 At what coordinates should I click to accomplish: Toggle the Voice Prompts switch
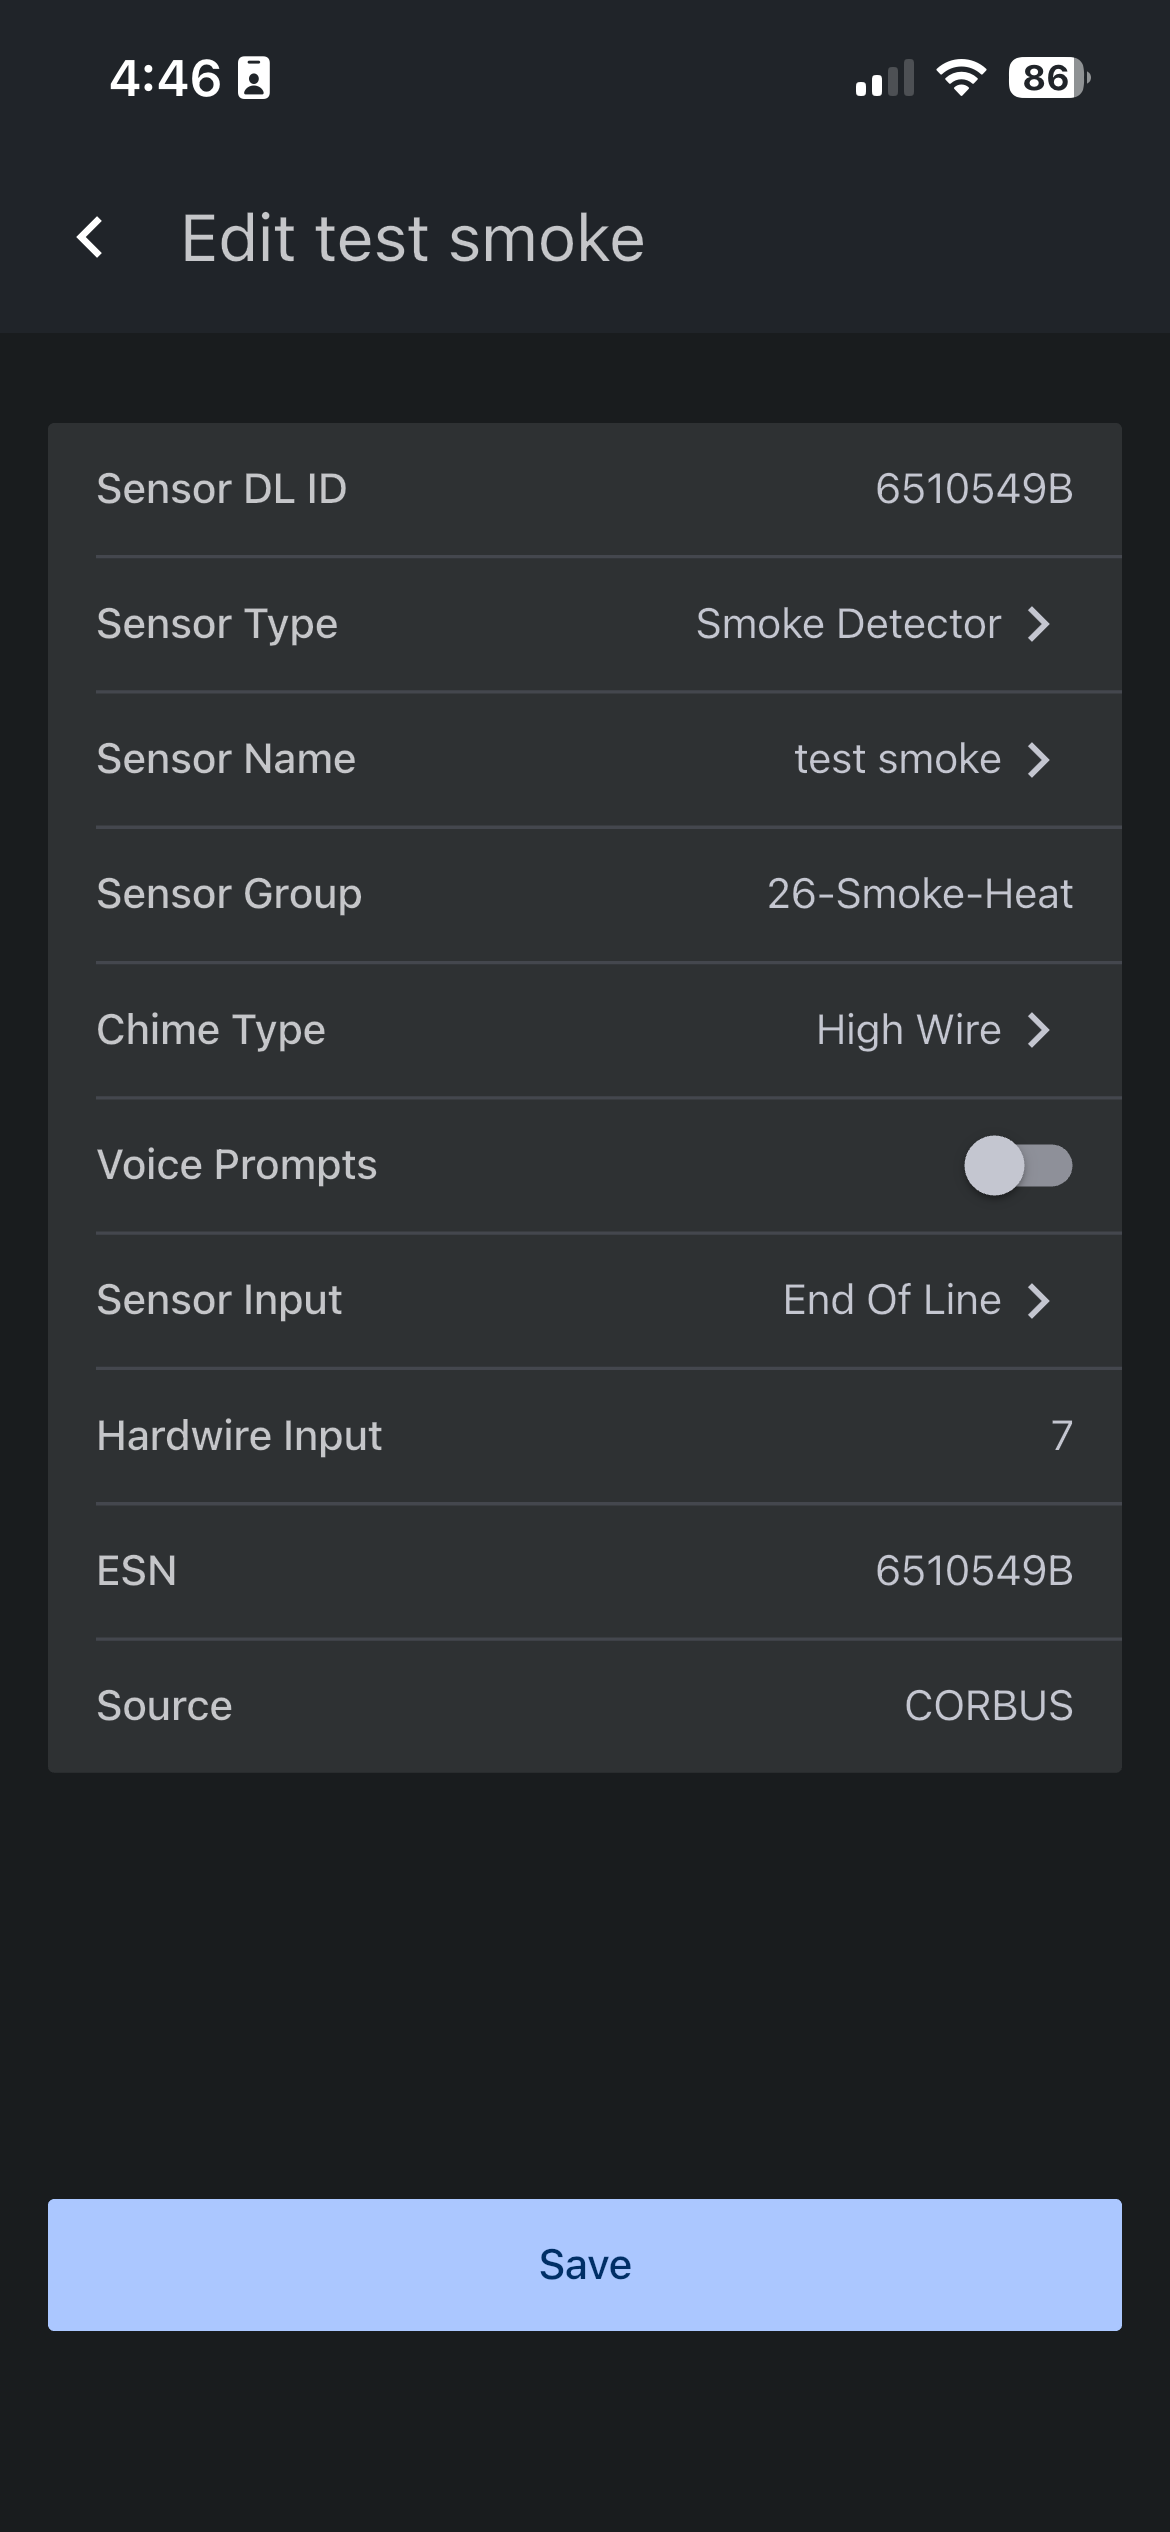pos(1018,1165)
